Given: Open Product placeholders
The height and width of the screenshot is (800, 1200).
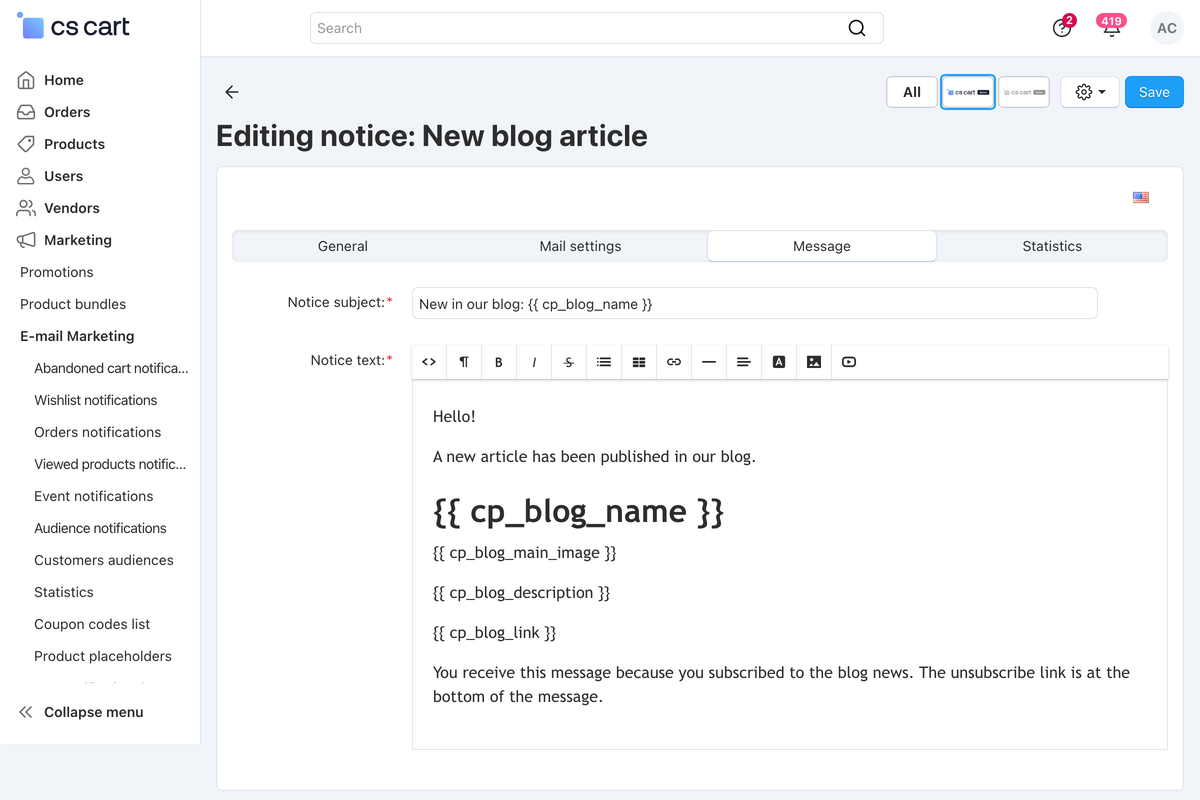Looking at the screenshot, I should pos(103,656).
